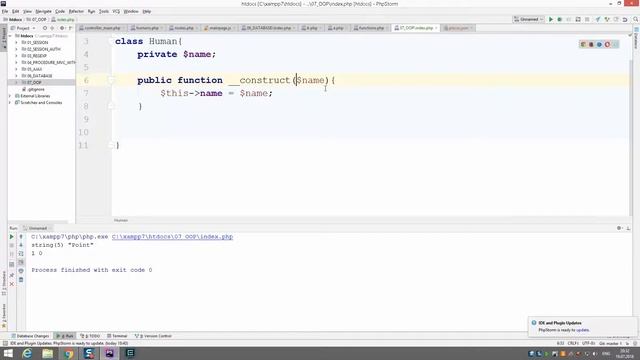The height and width of the screenshot is (360, 640).
Task: Clear run output with the trash icon
Action: (x=21, y=280)
